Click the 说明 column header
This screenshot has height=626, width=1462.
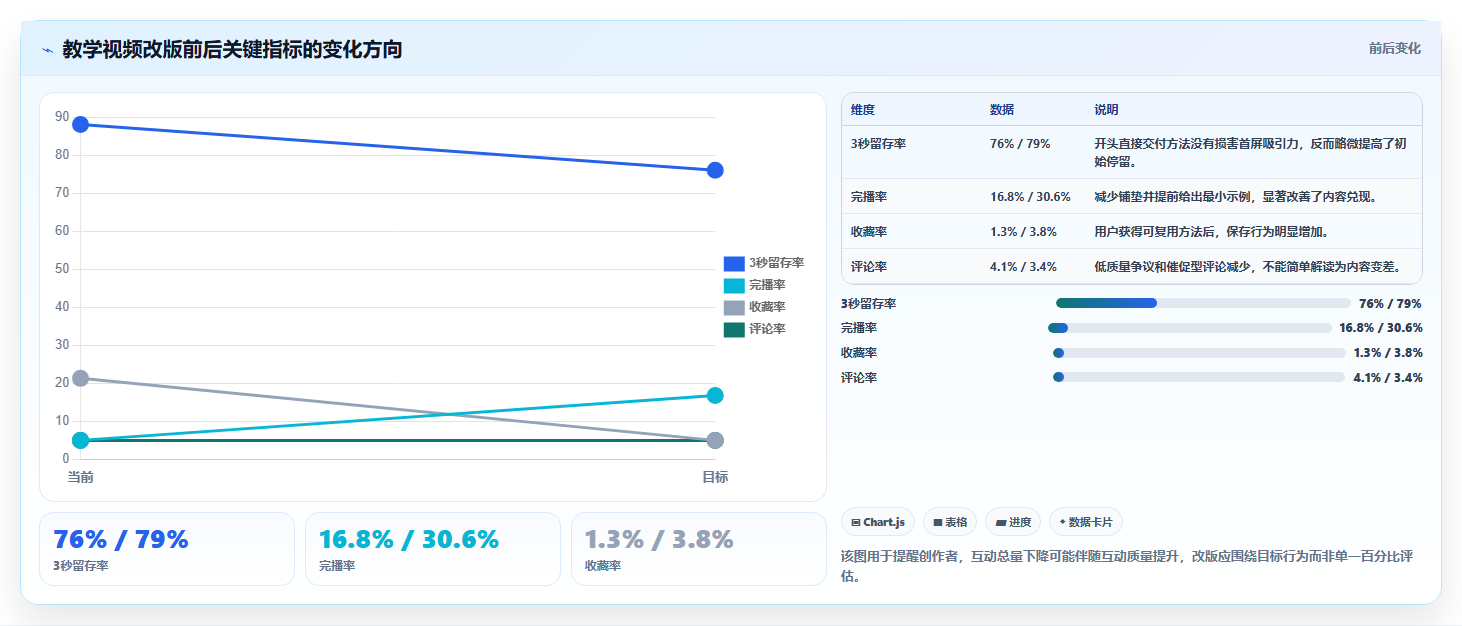tap(1107, 110)
